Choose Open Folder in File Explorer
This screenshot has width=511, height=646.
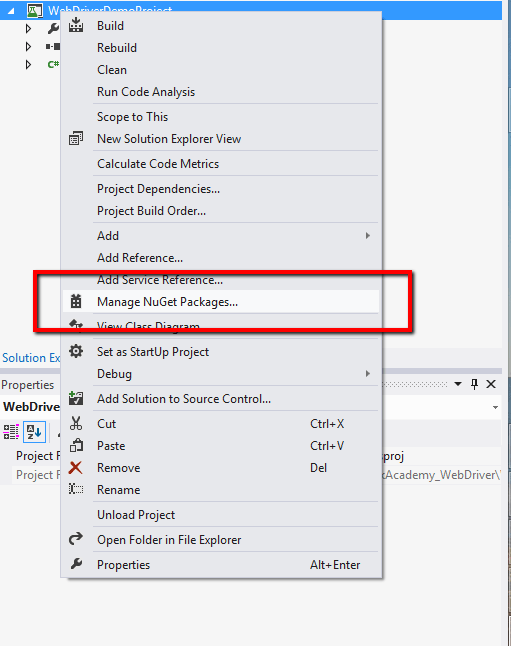(220, 540)
